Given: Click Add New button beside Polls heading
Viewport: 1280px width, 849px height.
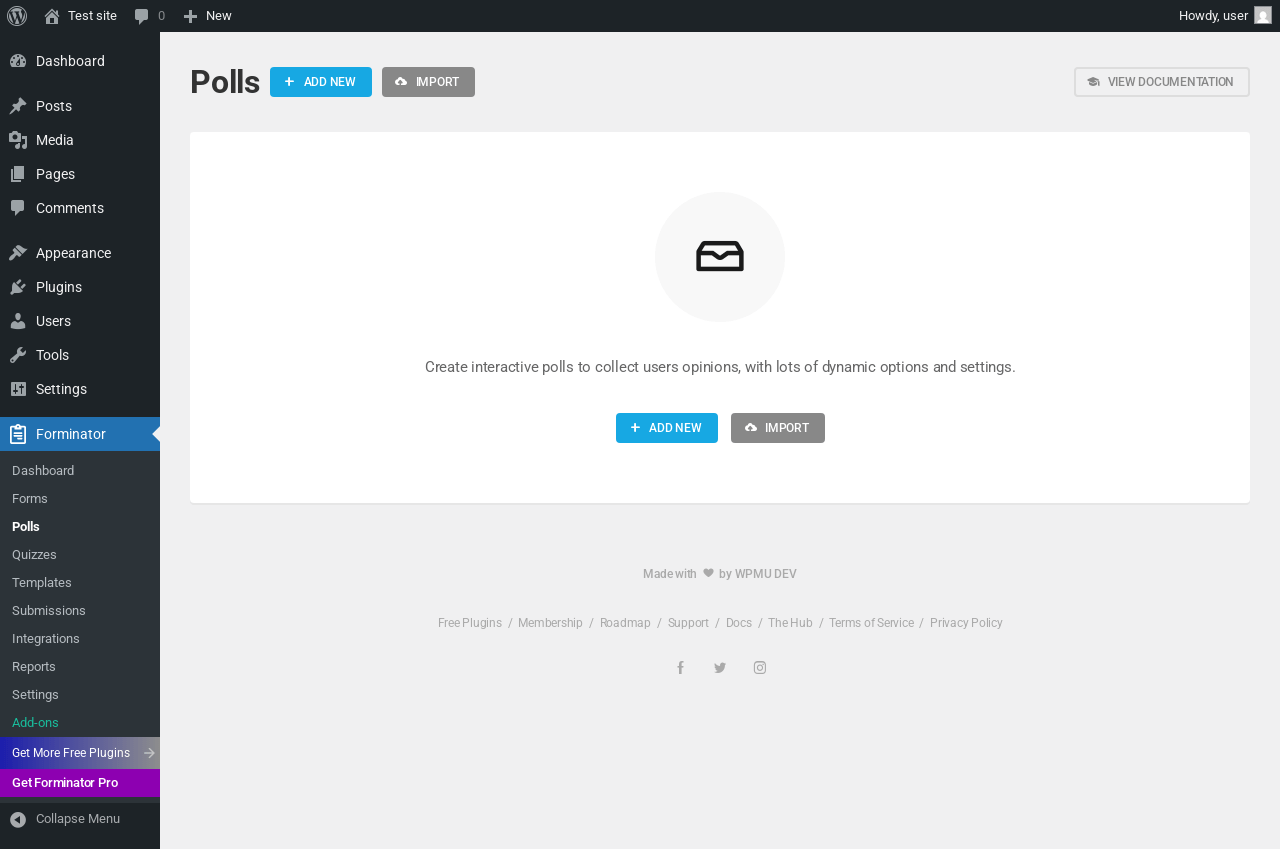Looking at the screenshot, I should [x=321, y=82].
